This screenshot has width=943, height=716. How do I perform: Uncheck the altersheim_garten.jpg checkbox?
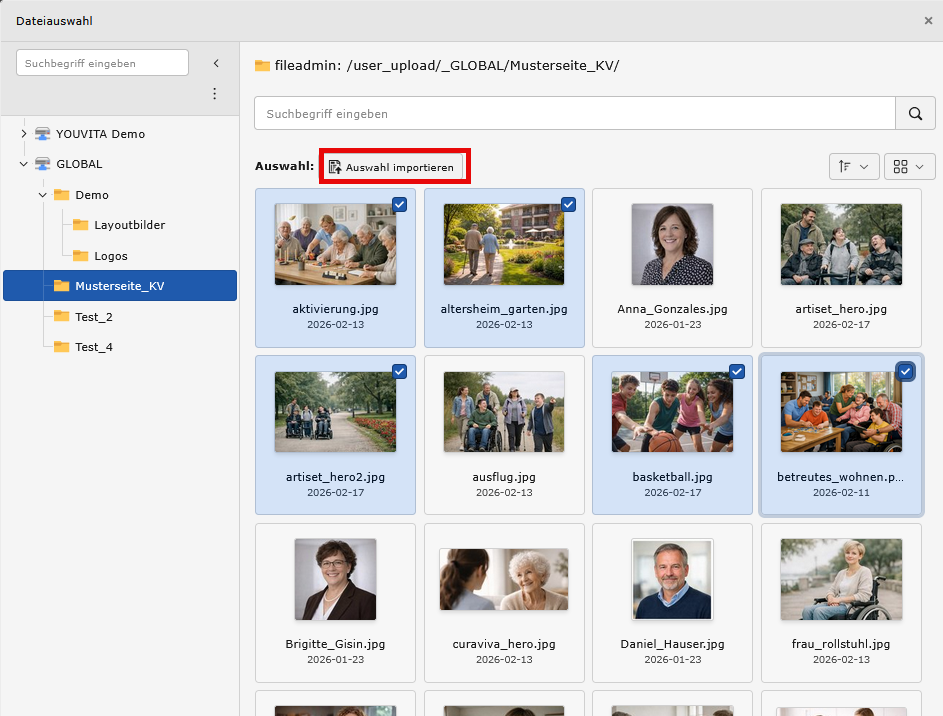coord(568,204)
